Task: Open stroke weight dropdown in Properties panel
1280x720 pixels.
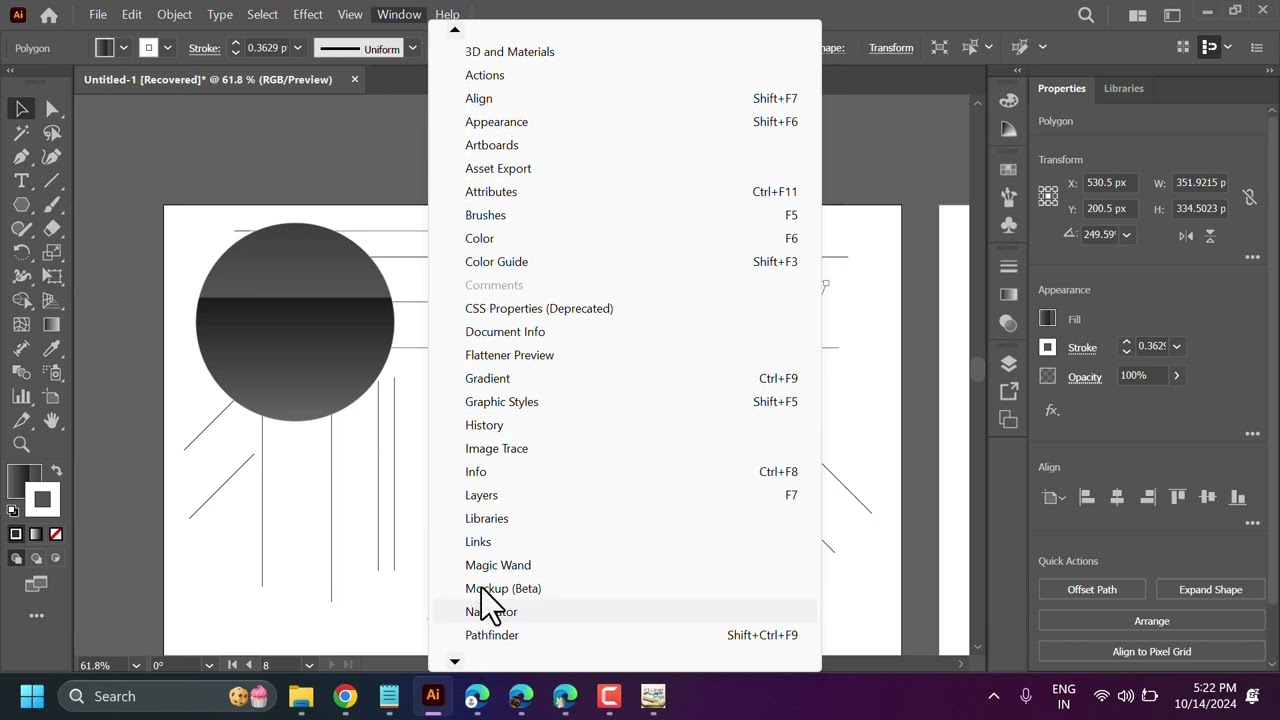Action: click(x=1176, y=347)
